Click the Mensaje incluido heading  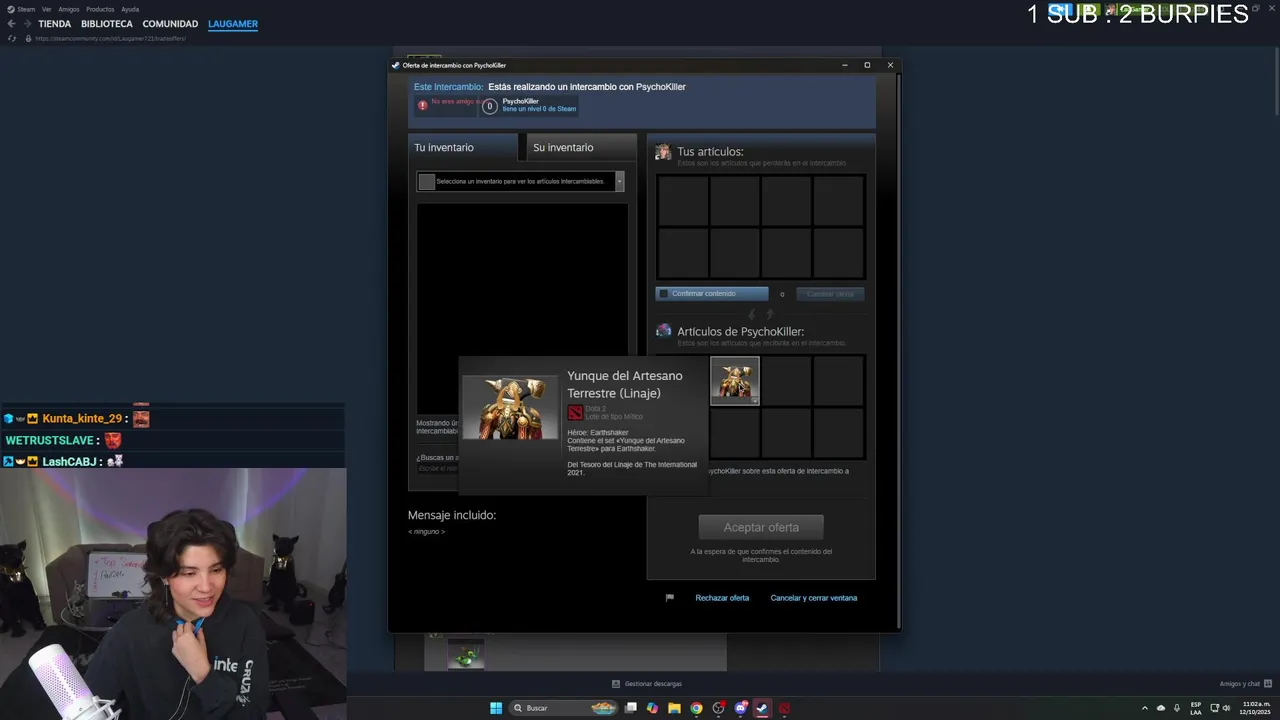coord(452,515)
